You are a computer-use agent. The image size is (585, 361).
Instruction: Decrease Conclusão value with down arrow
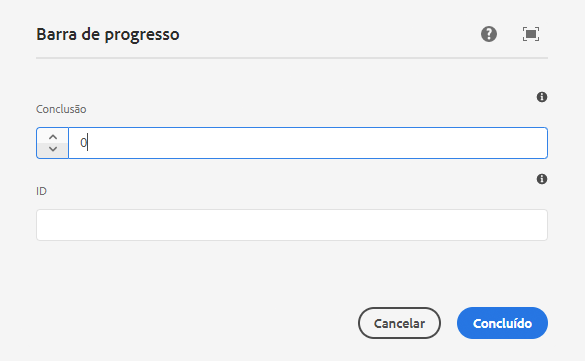[x=53, y=150]
